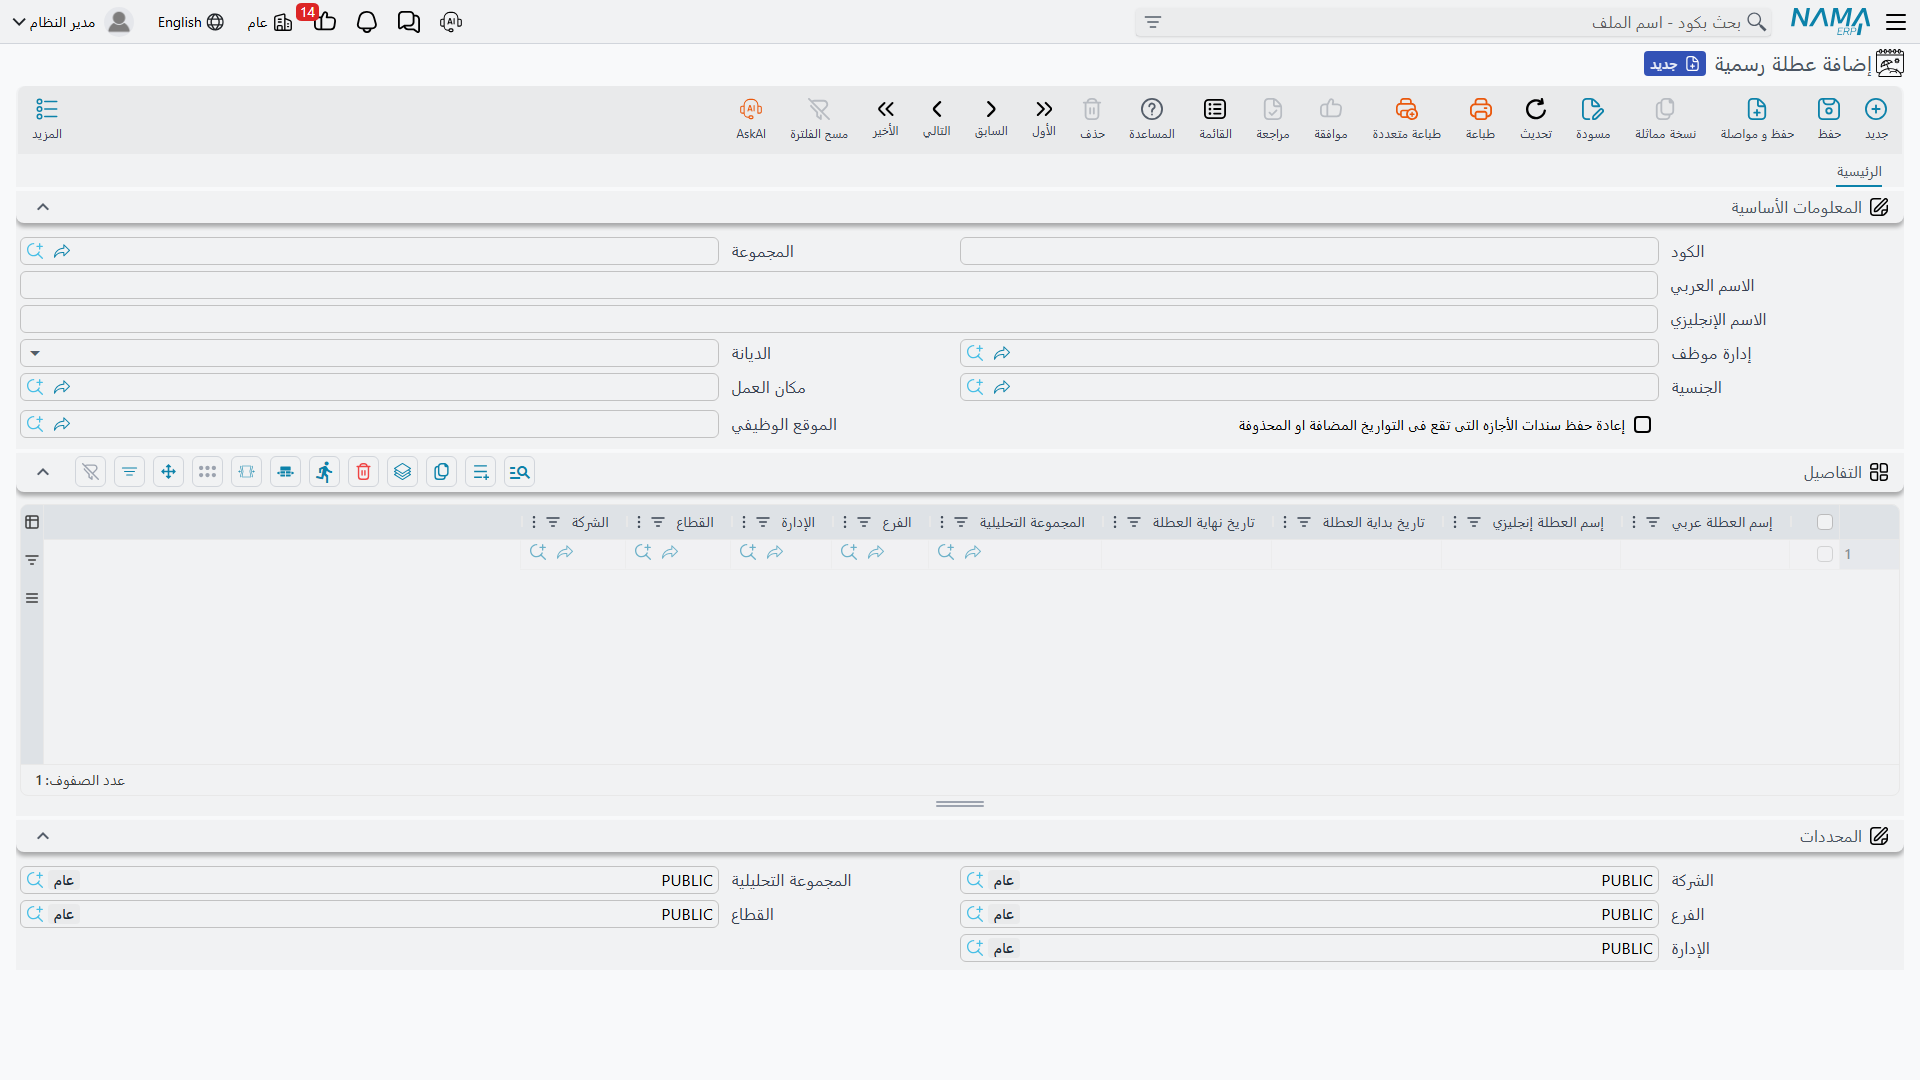Open the طباعة print icon
1920x1080 pixels.
pyautogui.click(x=1480, y=109)
